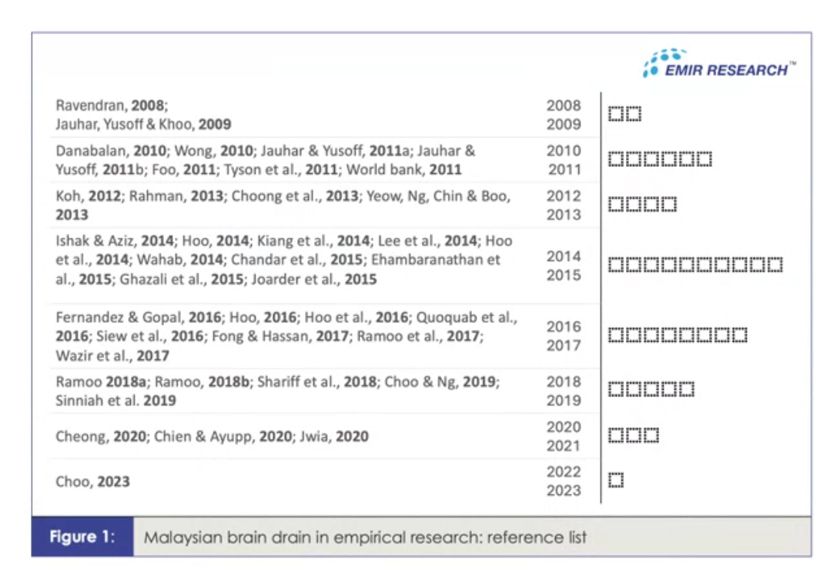Select the middle square in the 2016-2017 row
840x580 pixels.
[668, 335]
